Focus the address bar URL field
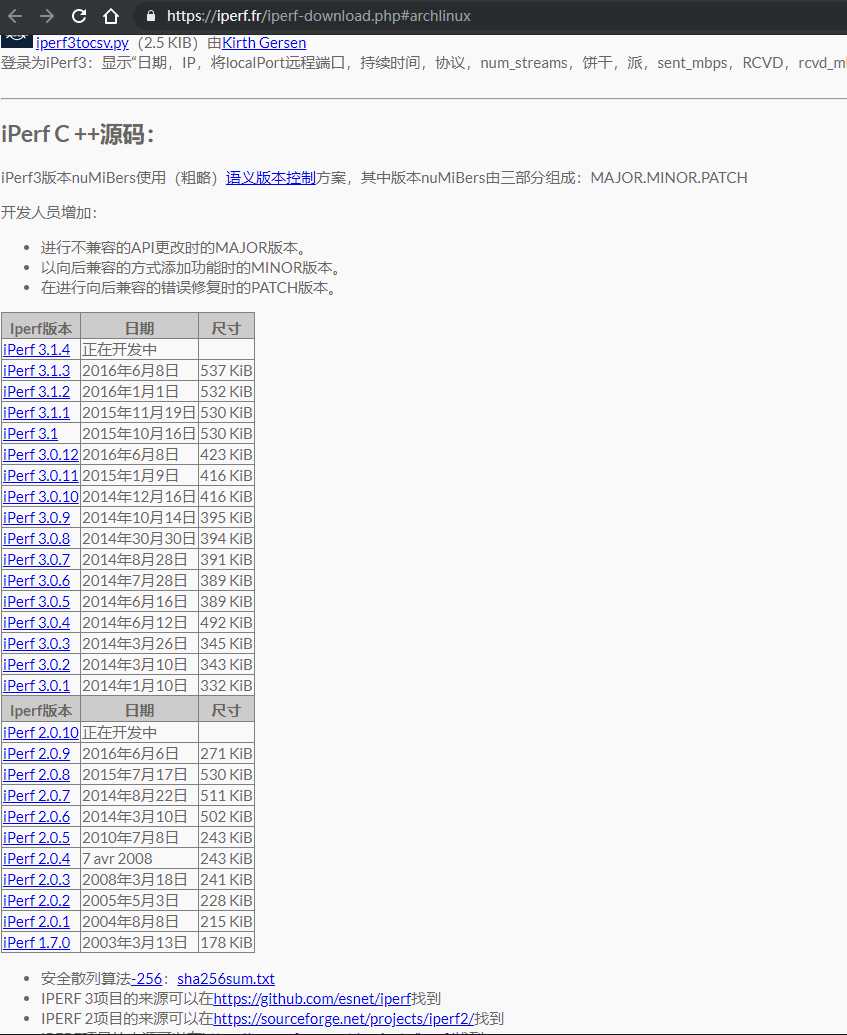Screen dimensions: 847x1035 click(x=319, y=16)
